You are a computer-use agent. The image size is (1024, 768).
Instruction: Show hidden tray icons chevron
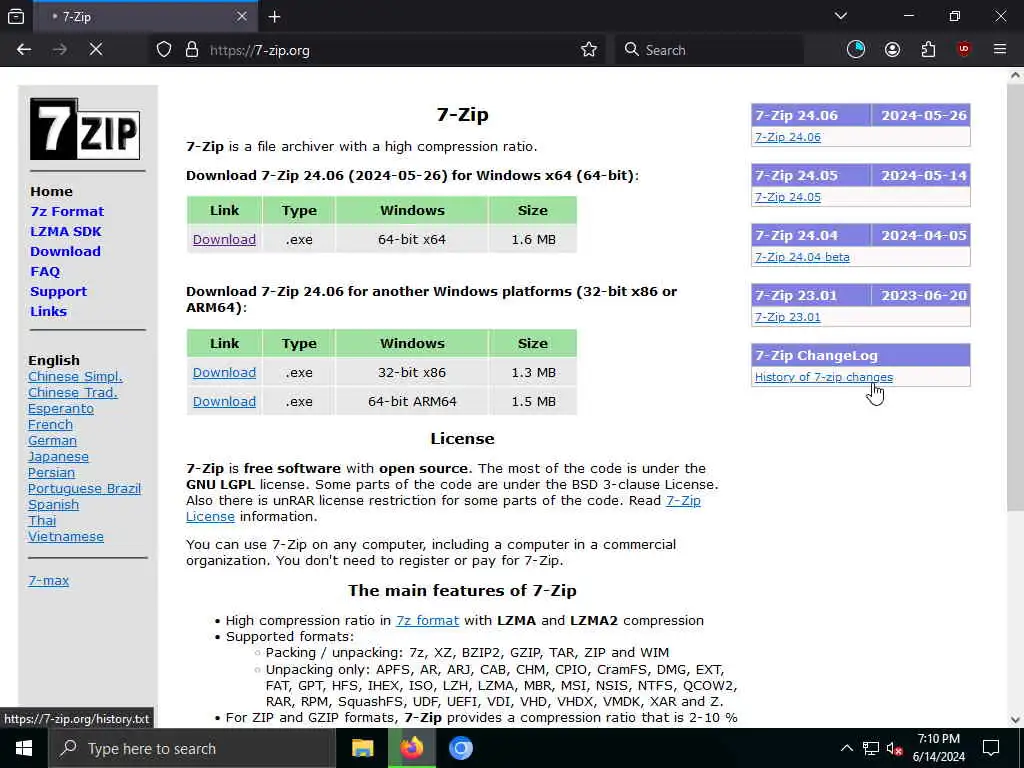click(846, 748)
